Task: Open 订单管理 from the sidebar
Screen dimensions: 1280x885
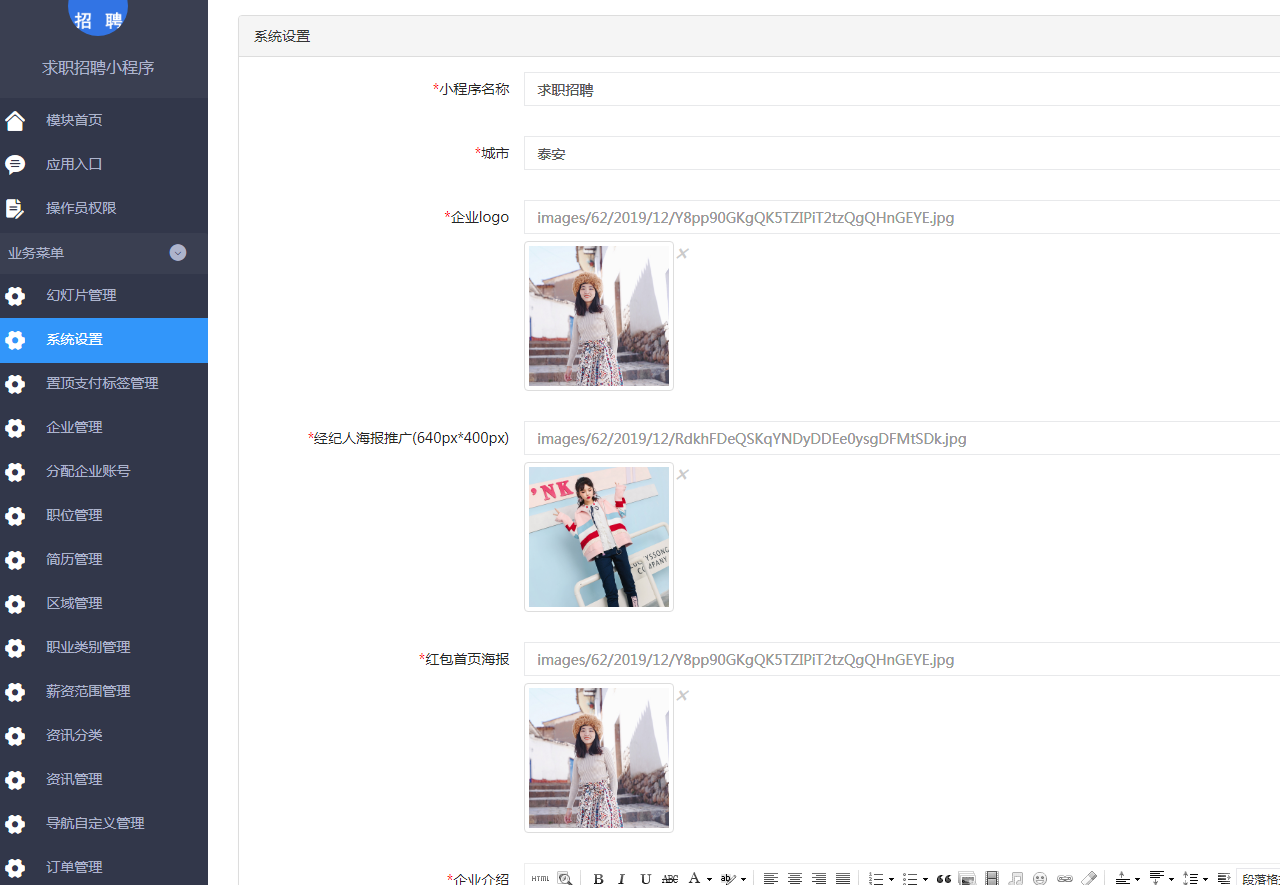Action: tap(74, 868)
